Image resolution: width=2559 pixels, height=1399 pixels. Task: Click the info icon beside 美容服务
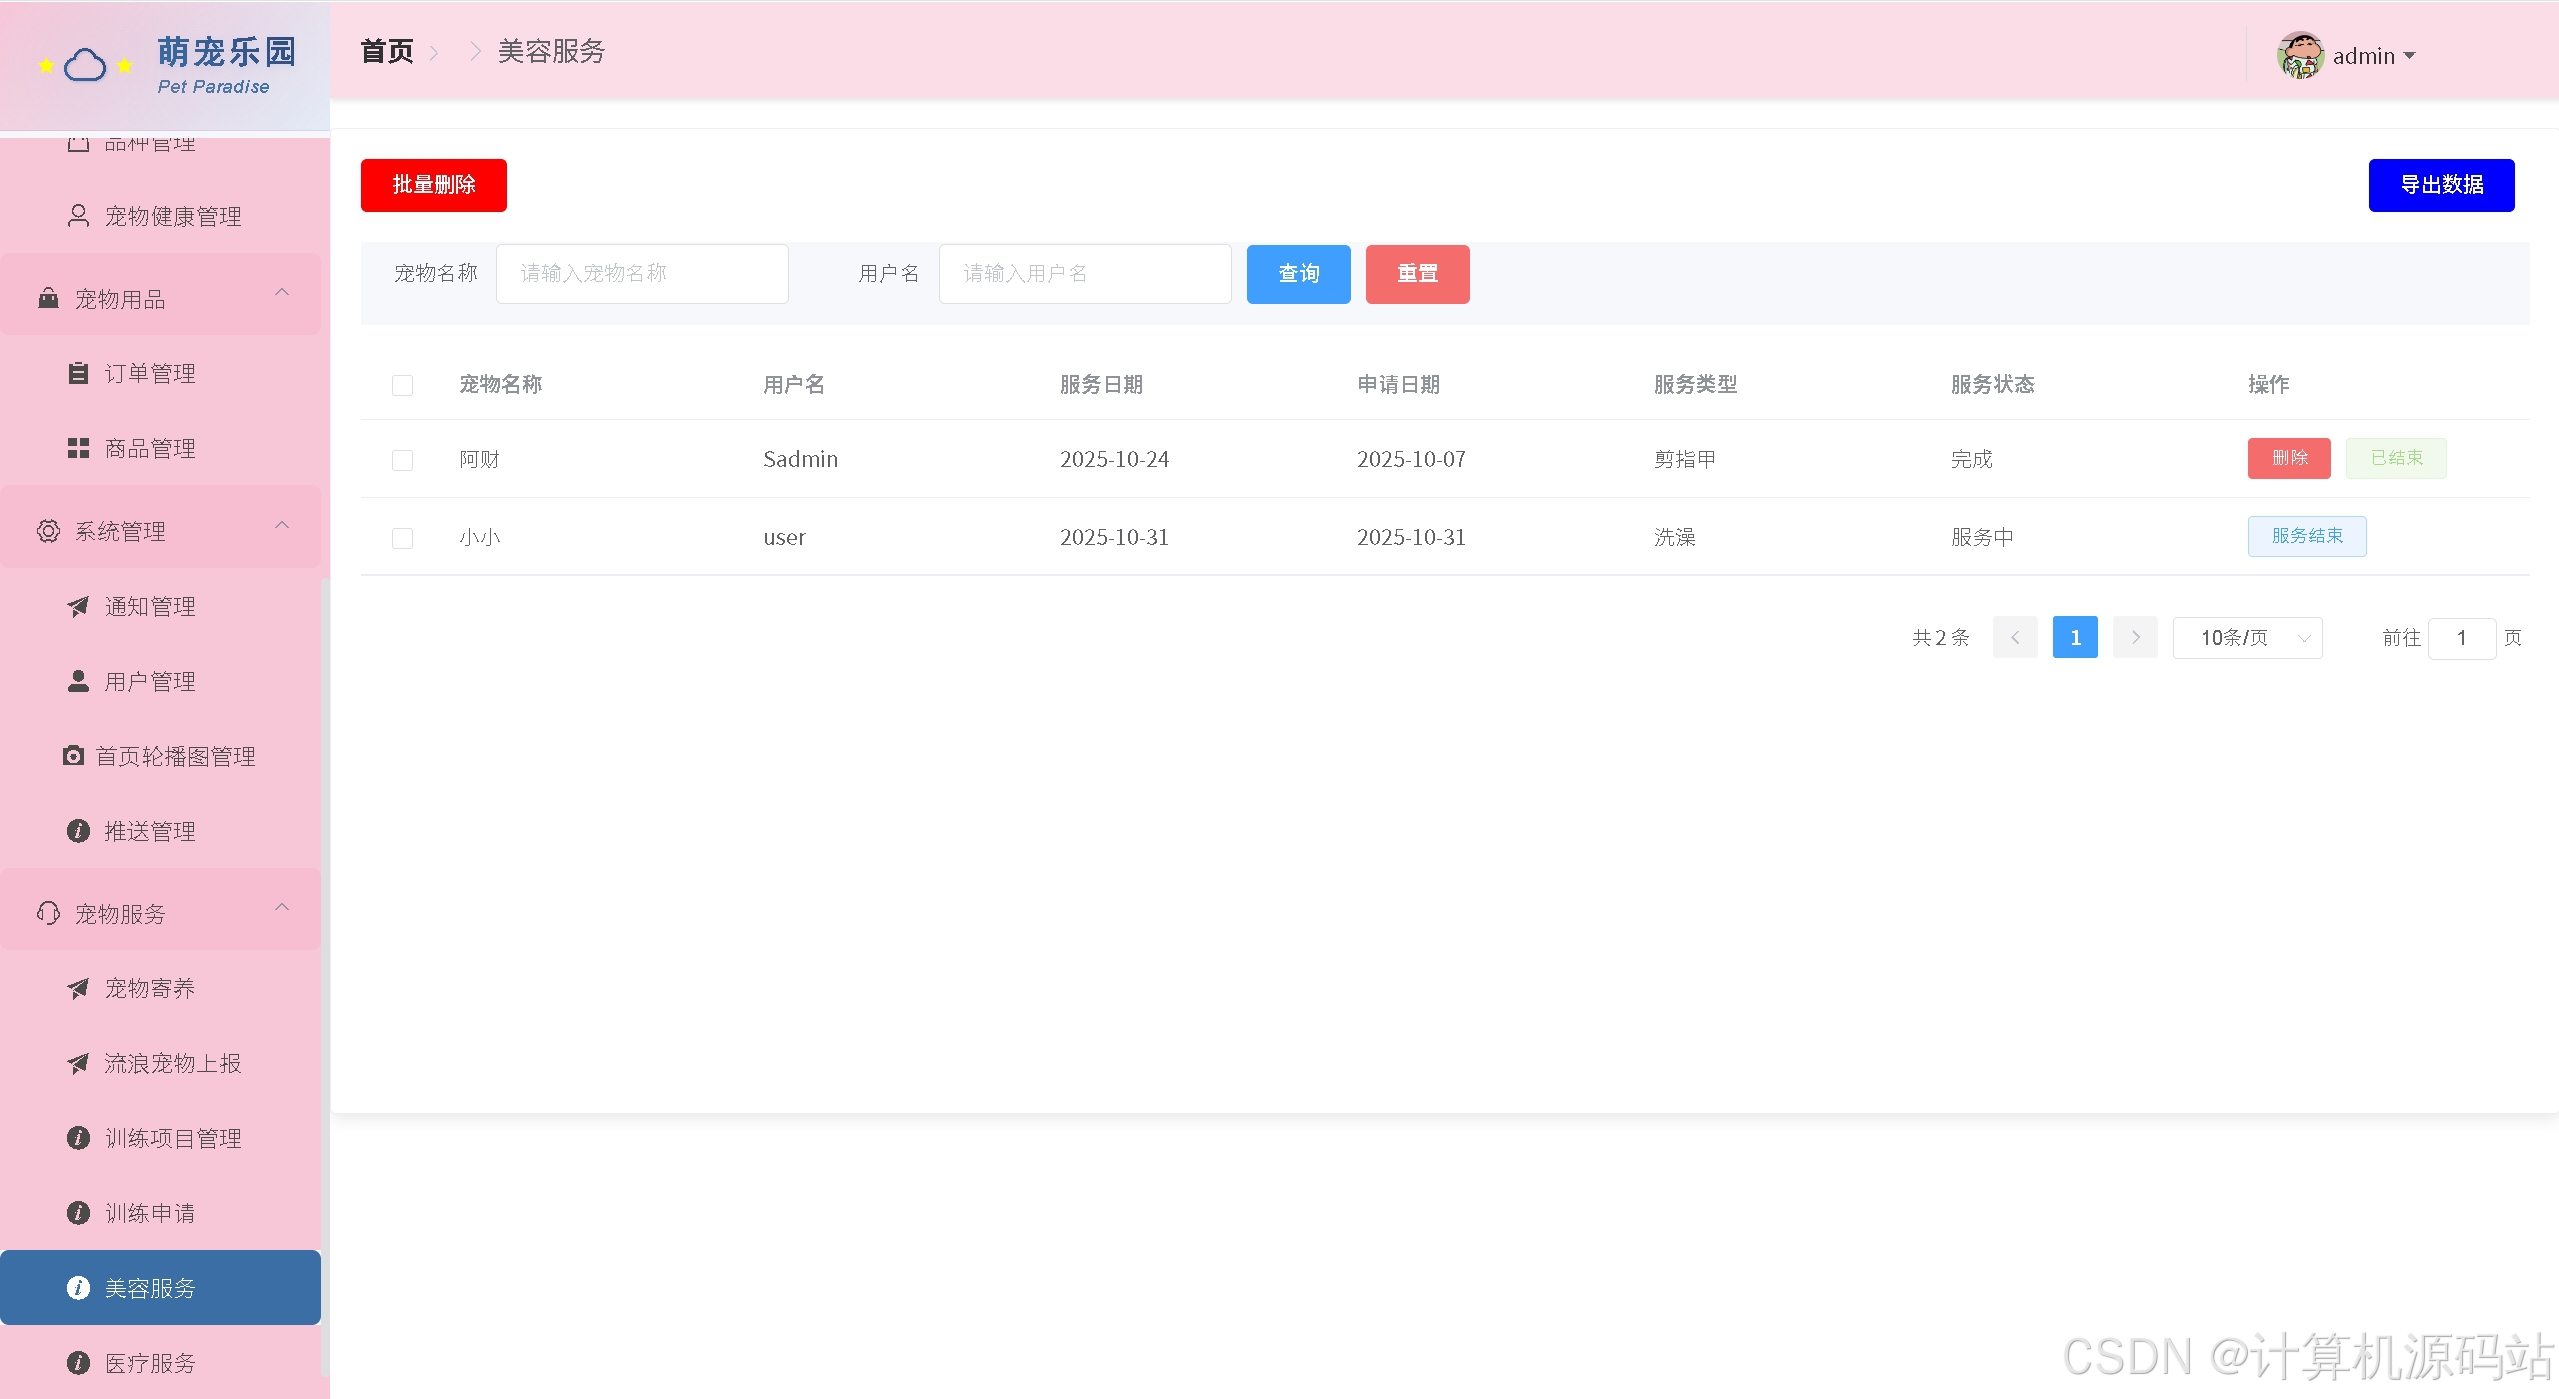78,1288
